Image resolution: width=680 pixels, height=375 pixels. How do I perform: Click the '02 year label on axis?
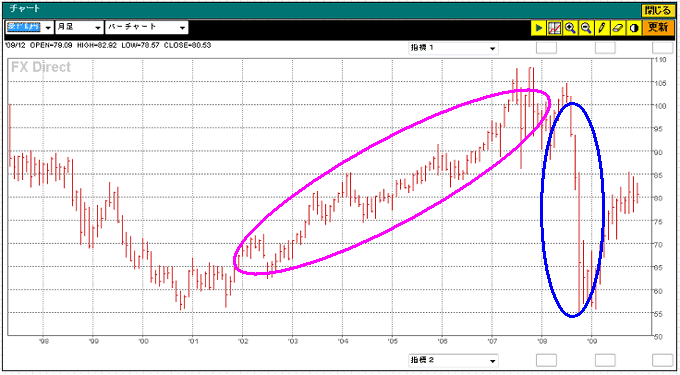[242, 341]
